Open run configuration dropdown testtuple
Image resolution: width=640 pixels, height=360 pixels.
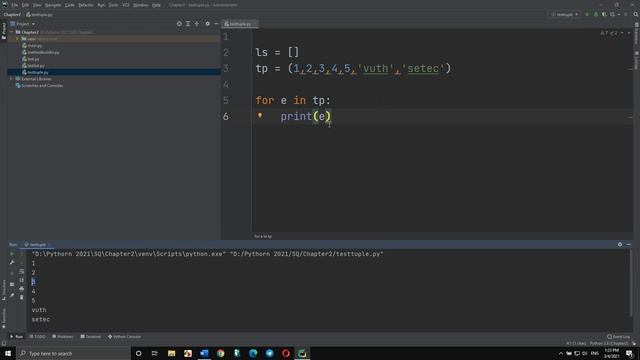[x=565, y=15]
